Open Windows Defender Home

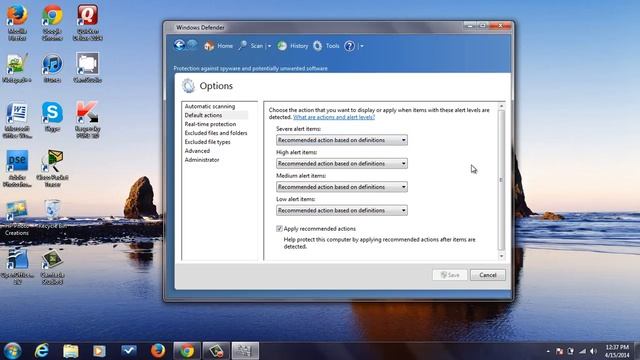[218, 46]
